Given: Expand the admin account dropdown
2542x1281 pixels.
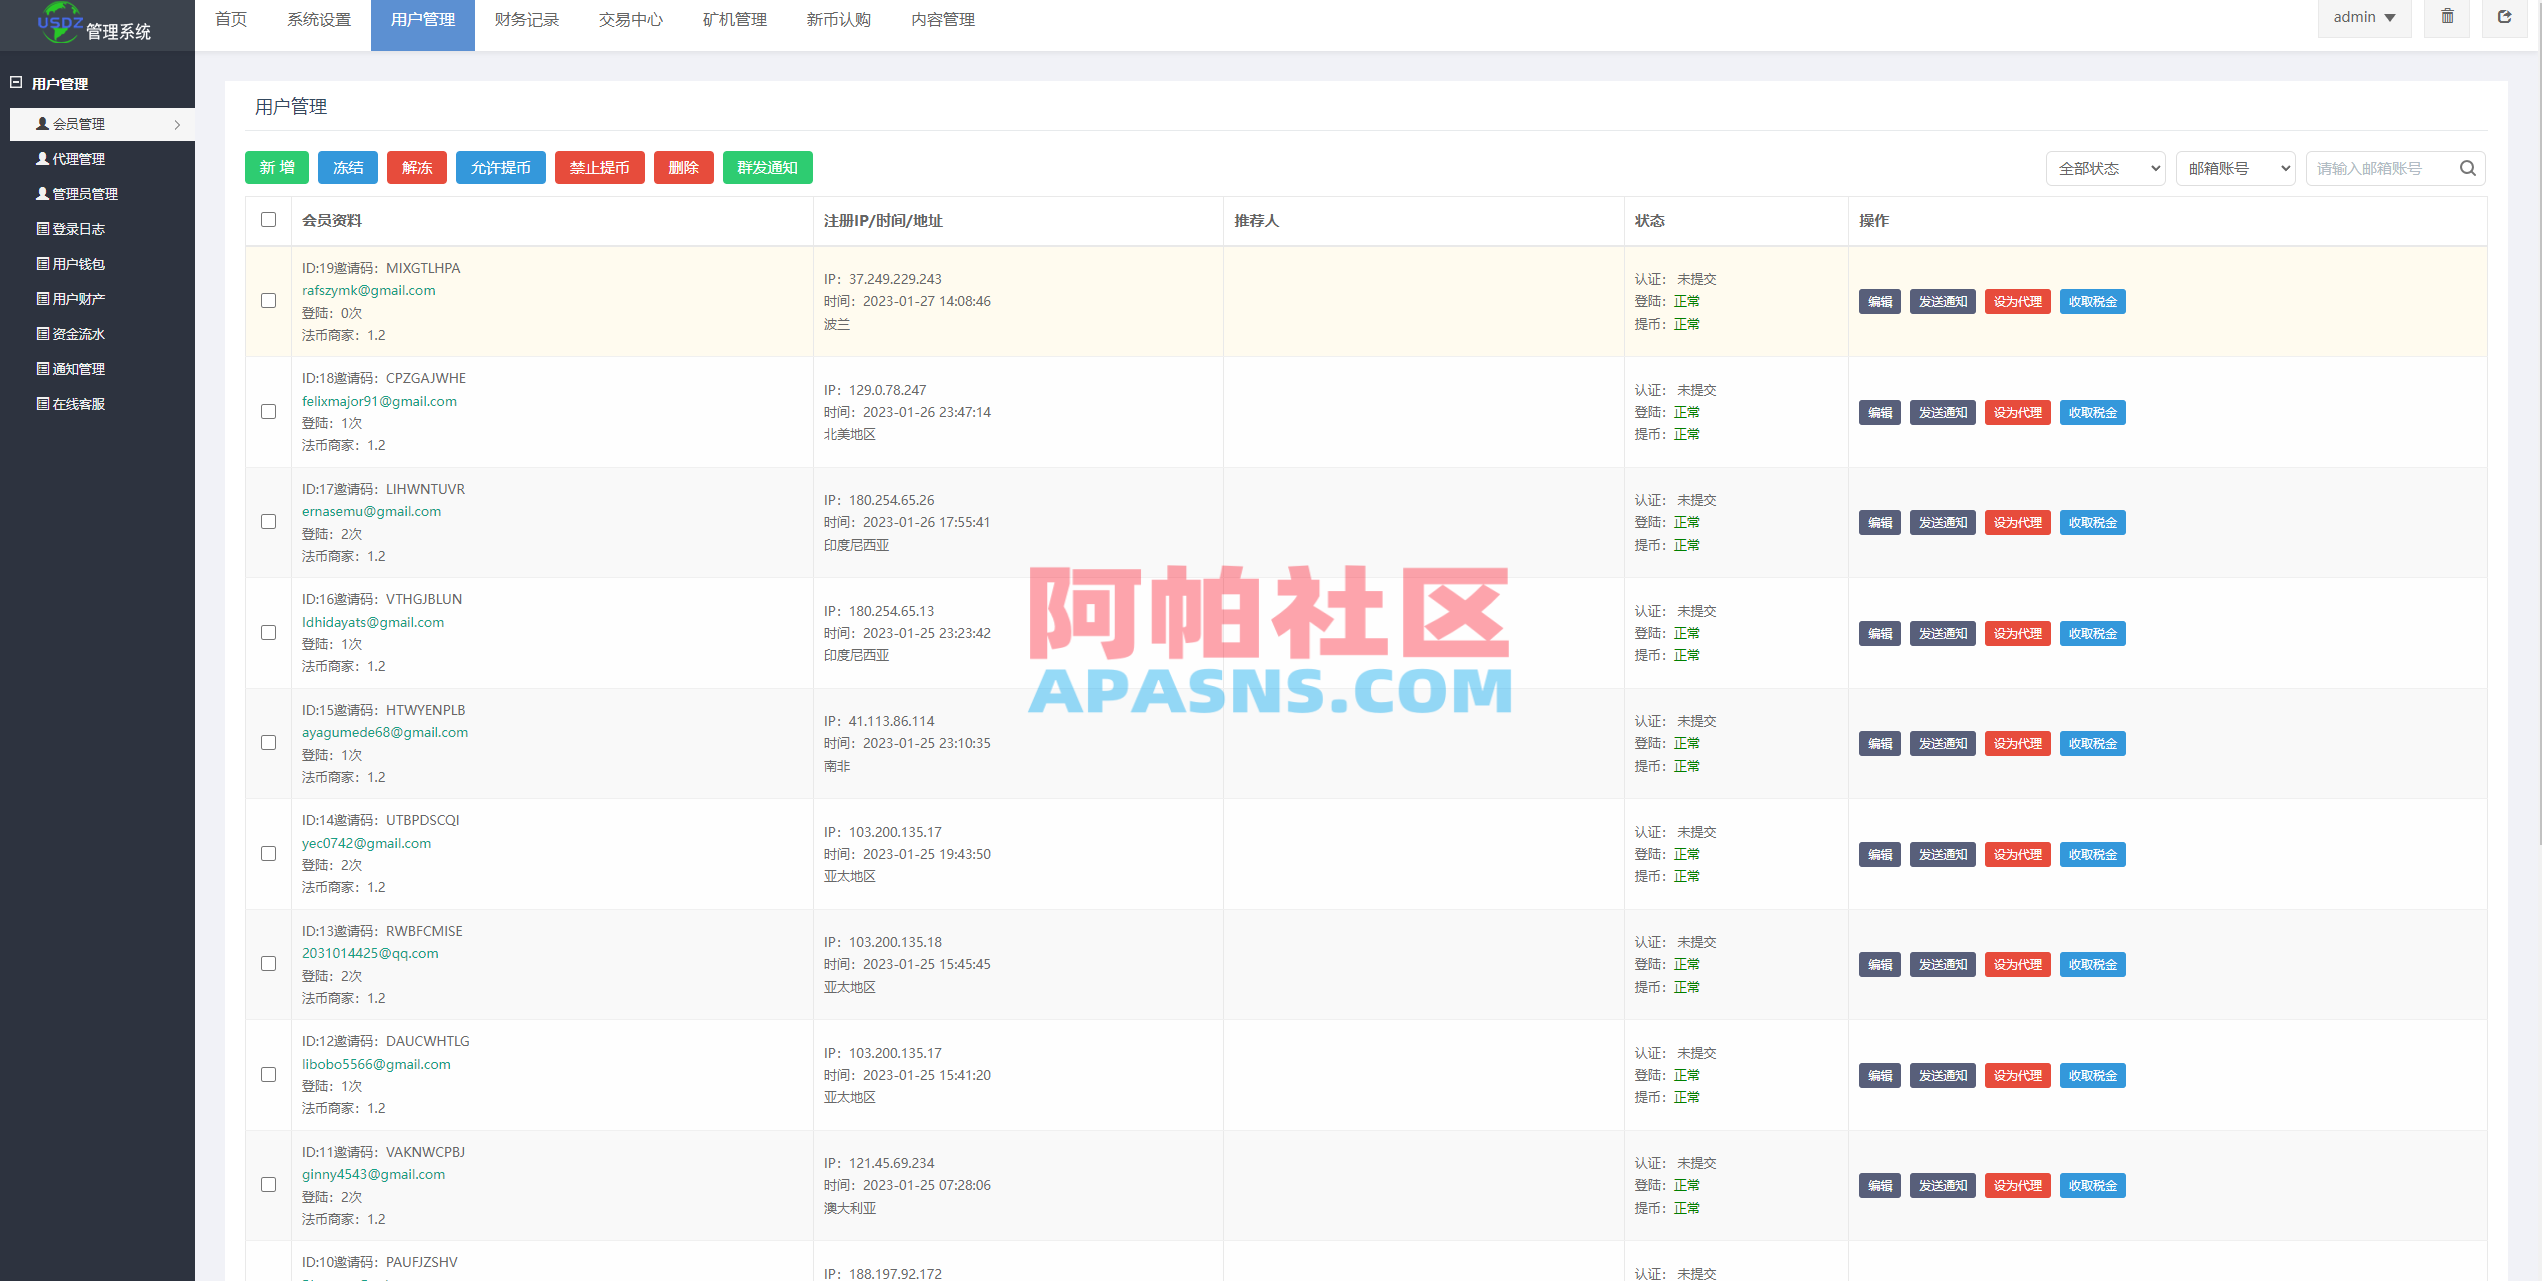Looking at the screenshot, I should click(x=2363, y=16).
